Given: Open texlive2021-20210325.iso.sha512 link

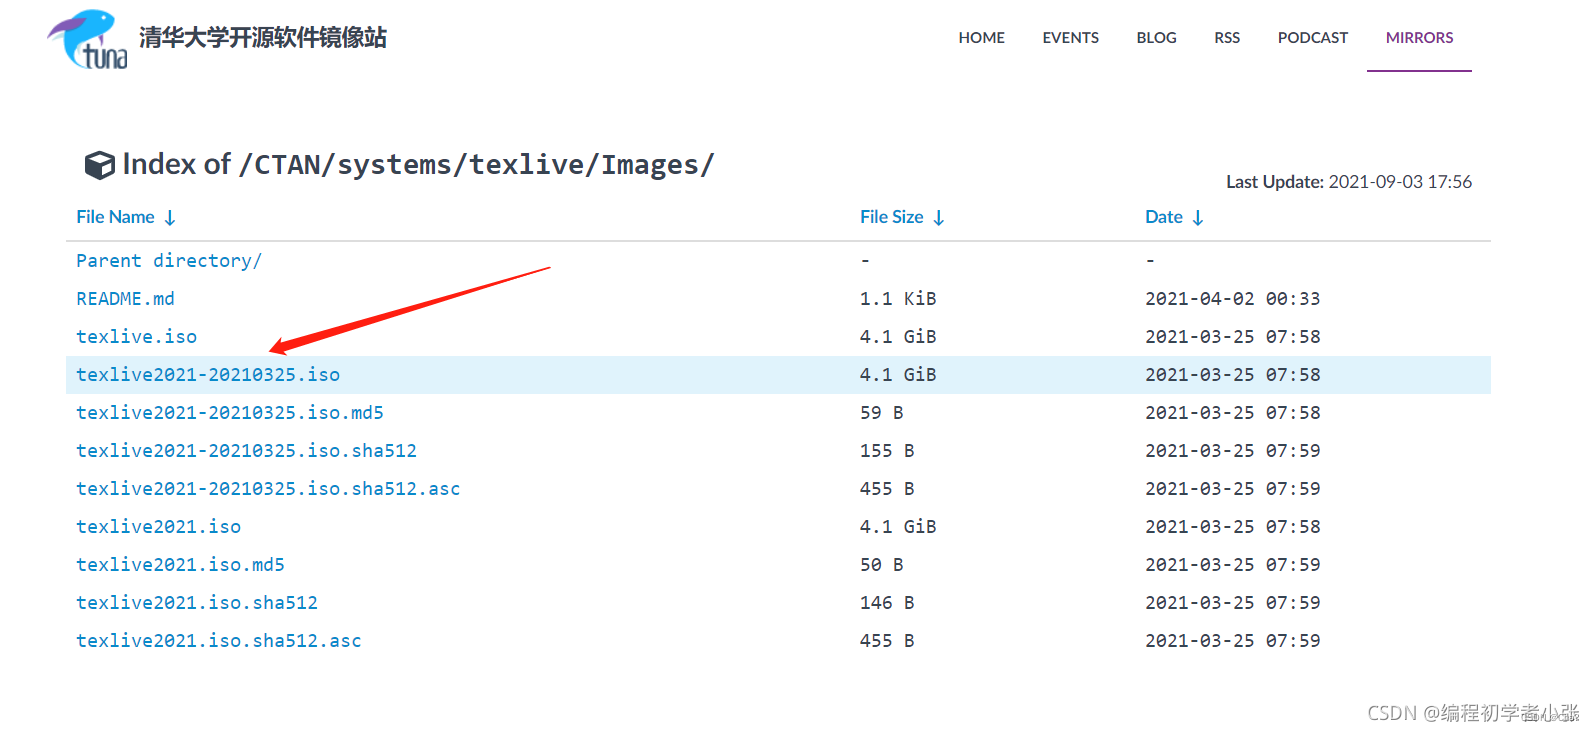Looking at the screenshot, I should pos(246,451).
